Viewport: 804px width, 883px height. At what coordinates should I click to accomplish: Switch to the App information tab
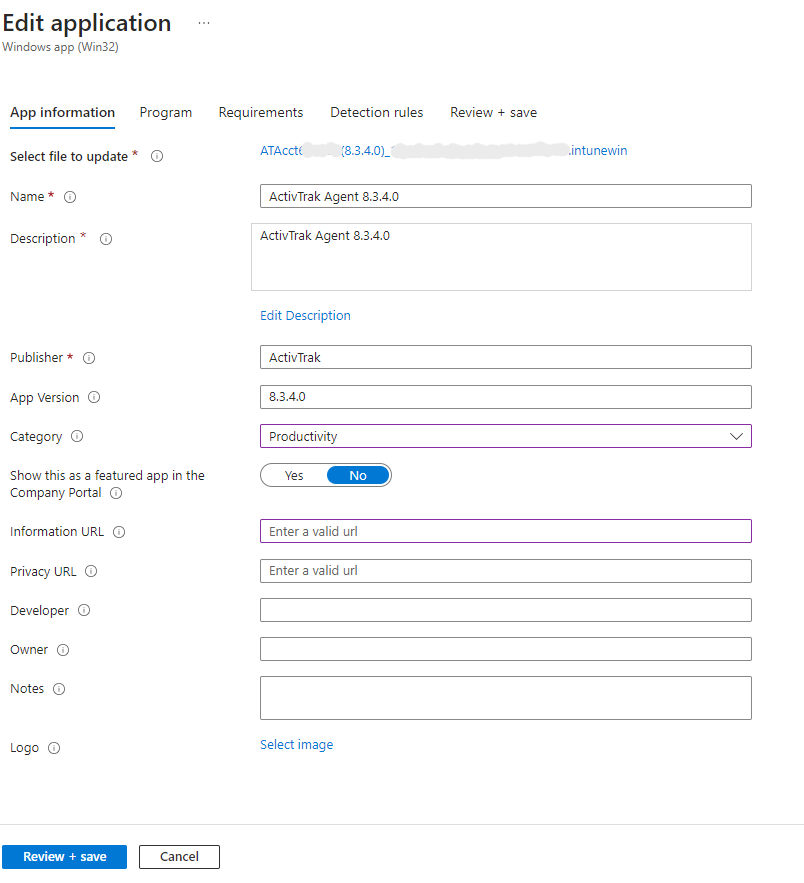click(62, 113)
